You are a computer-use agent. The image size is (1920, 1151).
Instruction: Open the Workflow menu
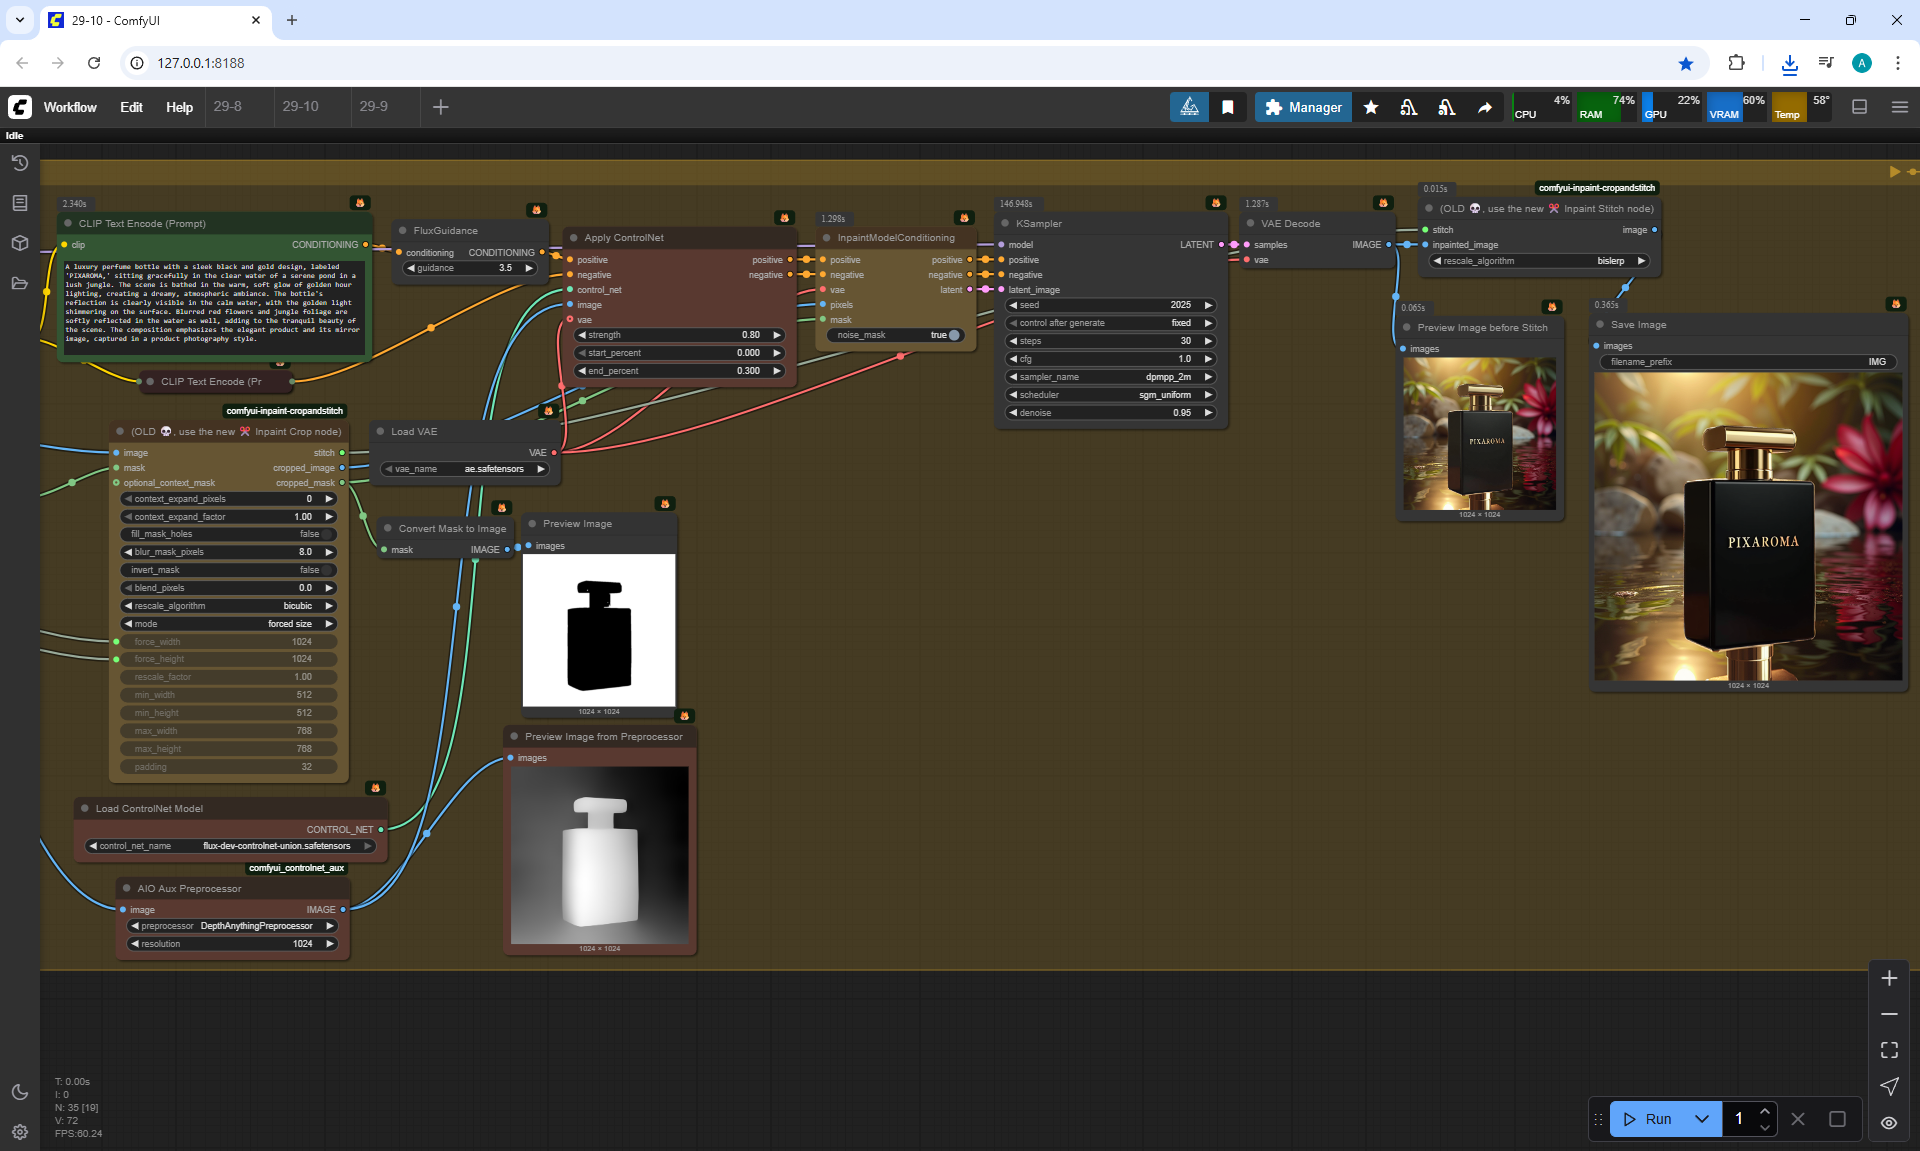70,107
